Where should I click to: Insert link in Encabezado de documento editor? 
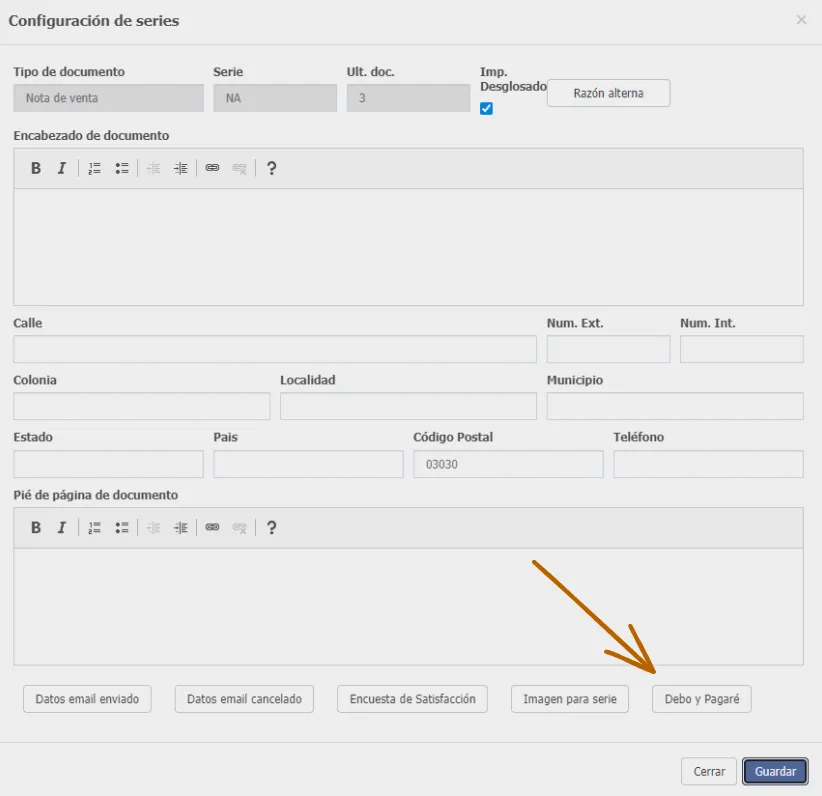coord(212,168)
